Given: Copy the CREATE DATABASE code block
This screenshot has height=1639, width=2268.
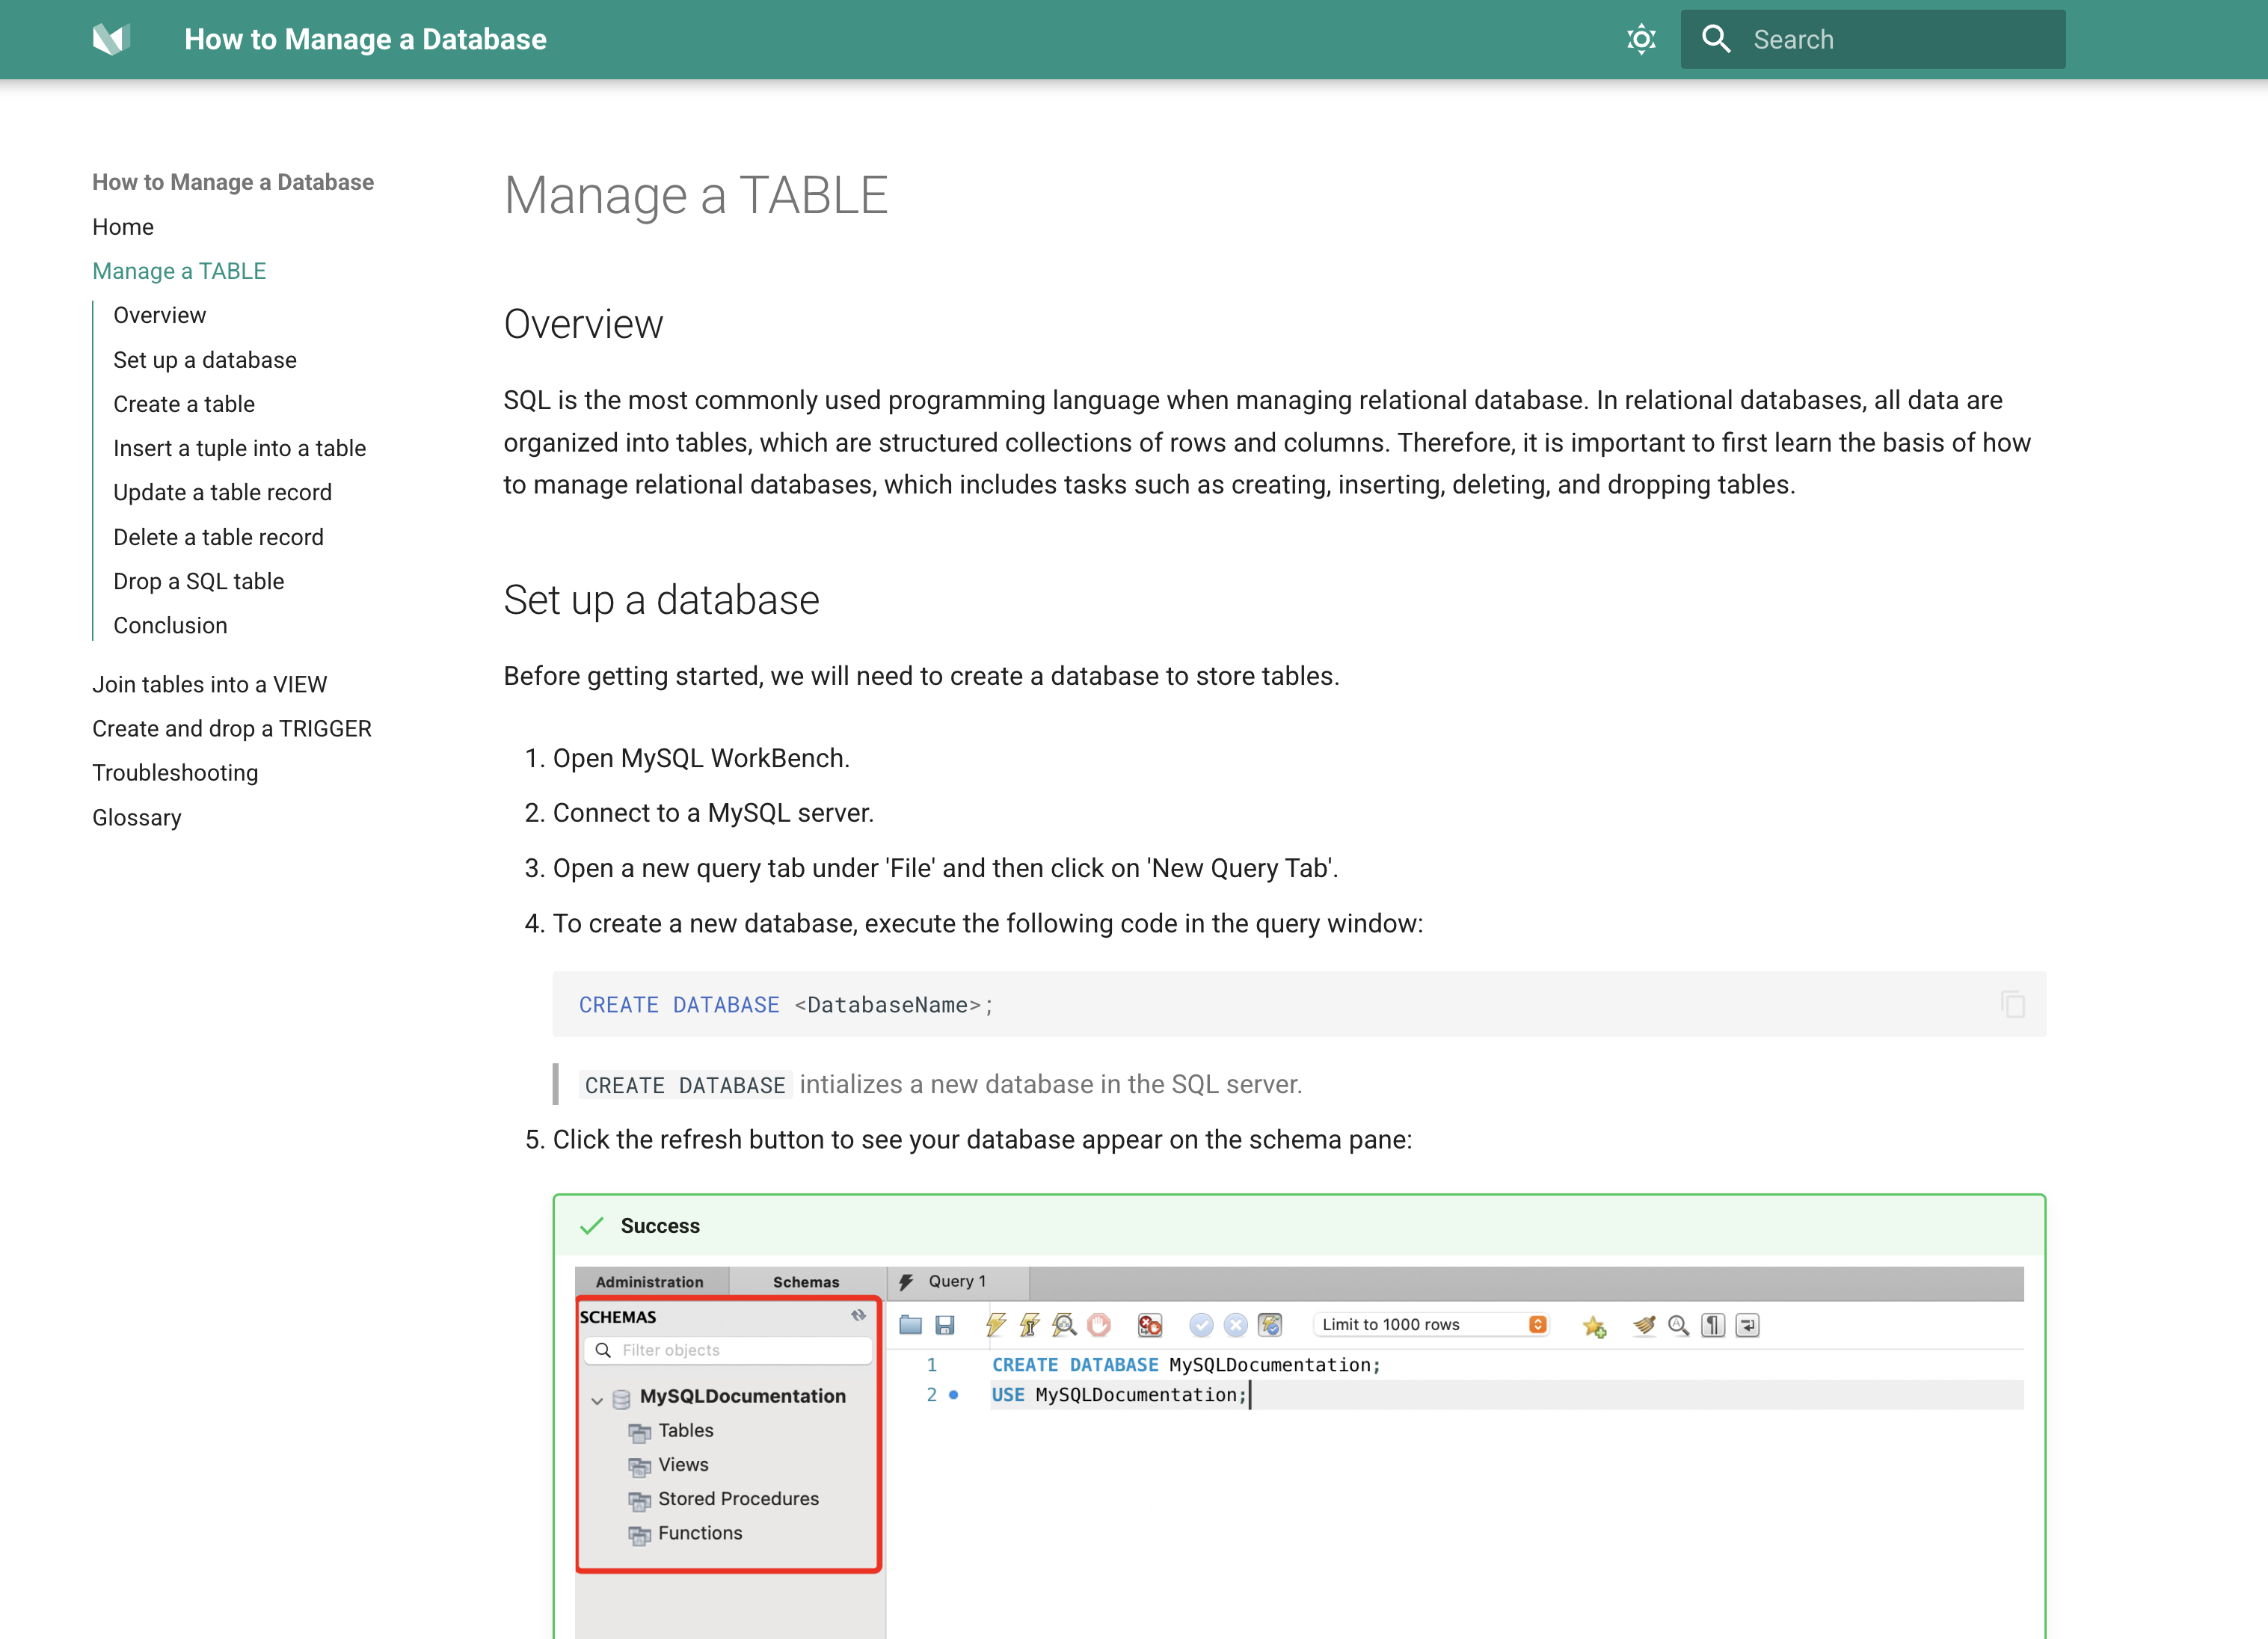Looking at the screenshot, I should pos(2012,1004).
